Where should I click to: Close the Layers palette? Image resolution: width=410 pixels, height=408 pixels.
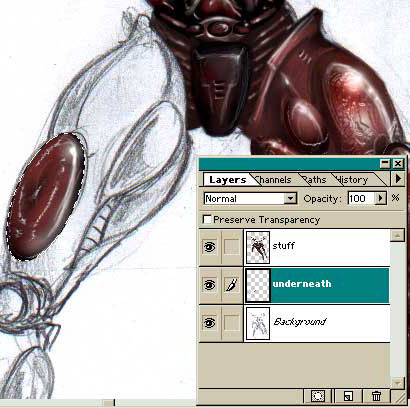[398, 164]
